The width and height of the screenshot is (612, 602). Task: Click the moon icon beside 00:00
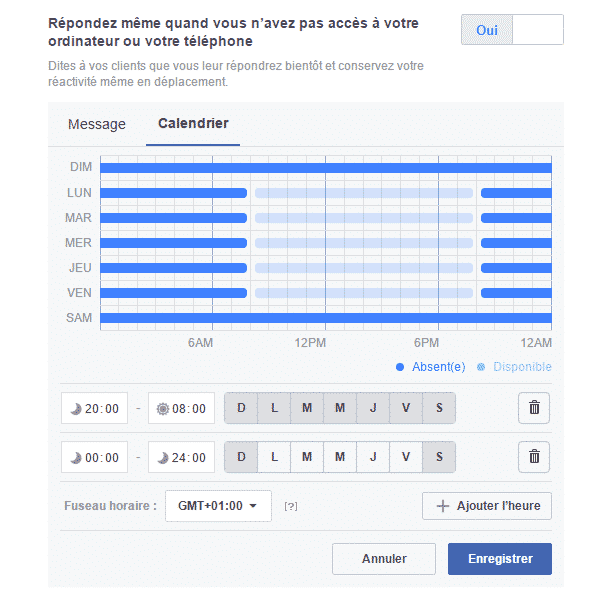[76, 458]
